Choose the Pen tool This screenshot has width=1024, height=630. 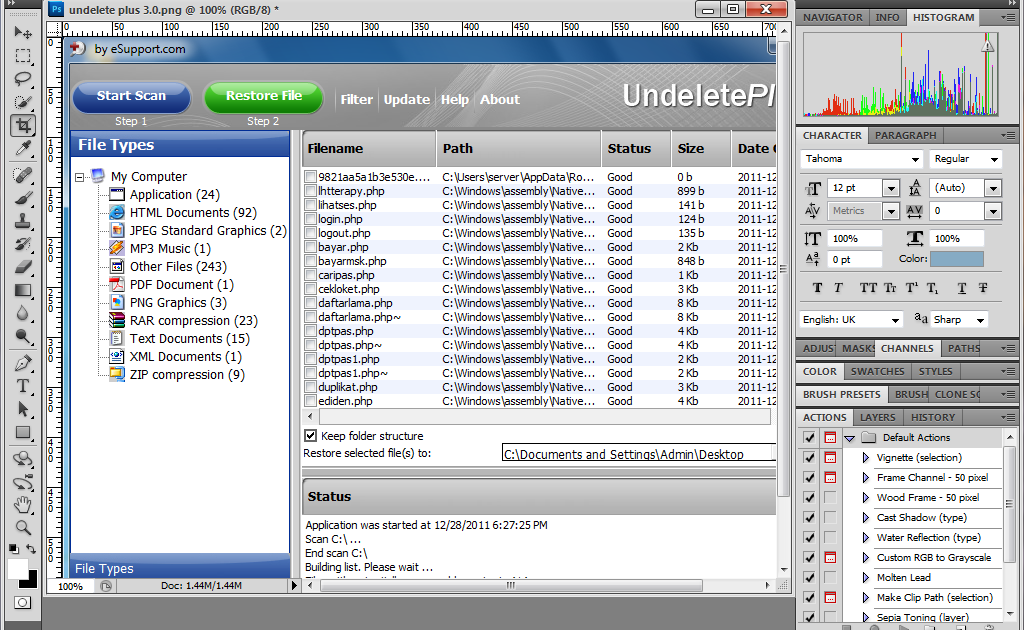pos(23,363)
